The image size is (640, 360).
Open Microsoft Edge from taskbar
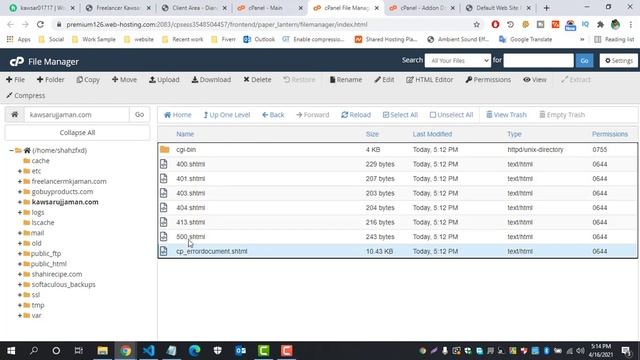coord(195,351)
